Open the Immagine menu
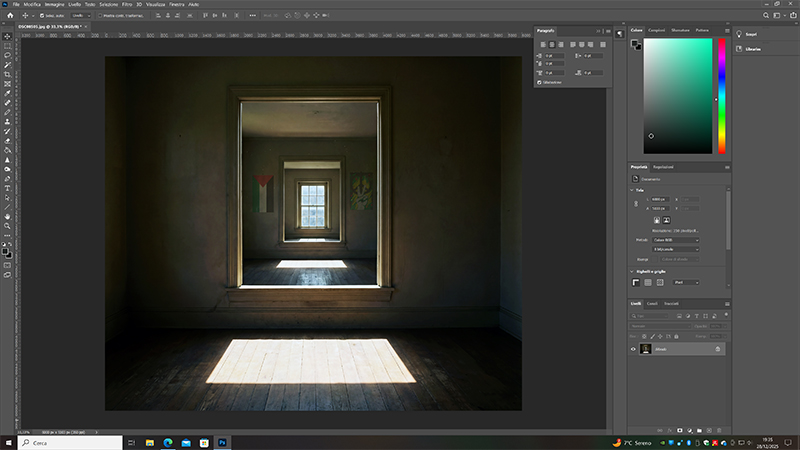The image size is (800, 450). coord(54,4)
